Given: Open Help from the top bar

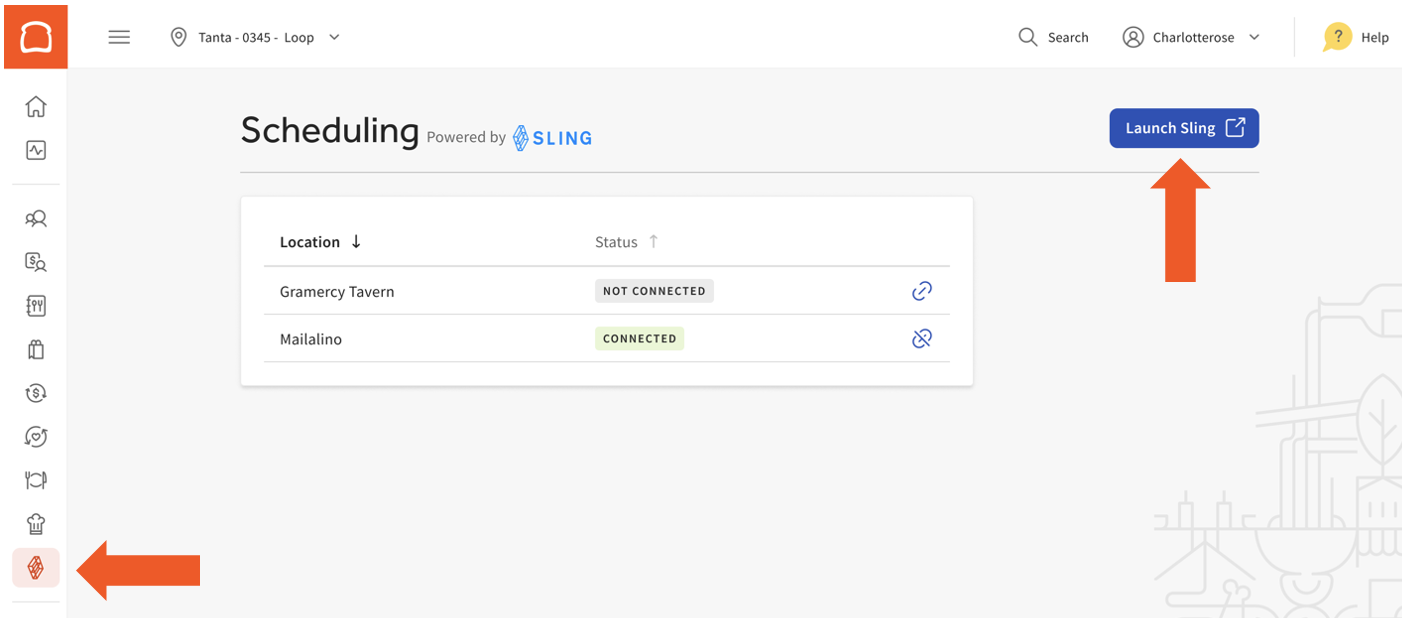Looking at the screenshot, I should click(1357, 37).
